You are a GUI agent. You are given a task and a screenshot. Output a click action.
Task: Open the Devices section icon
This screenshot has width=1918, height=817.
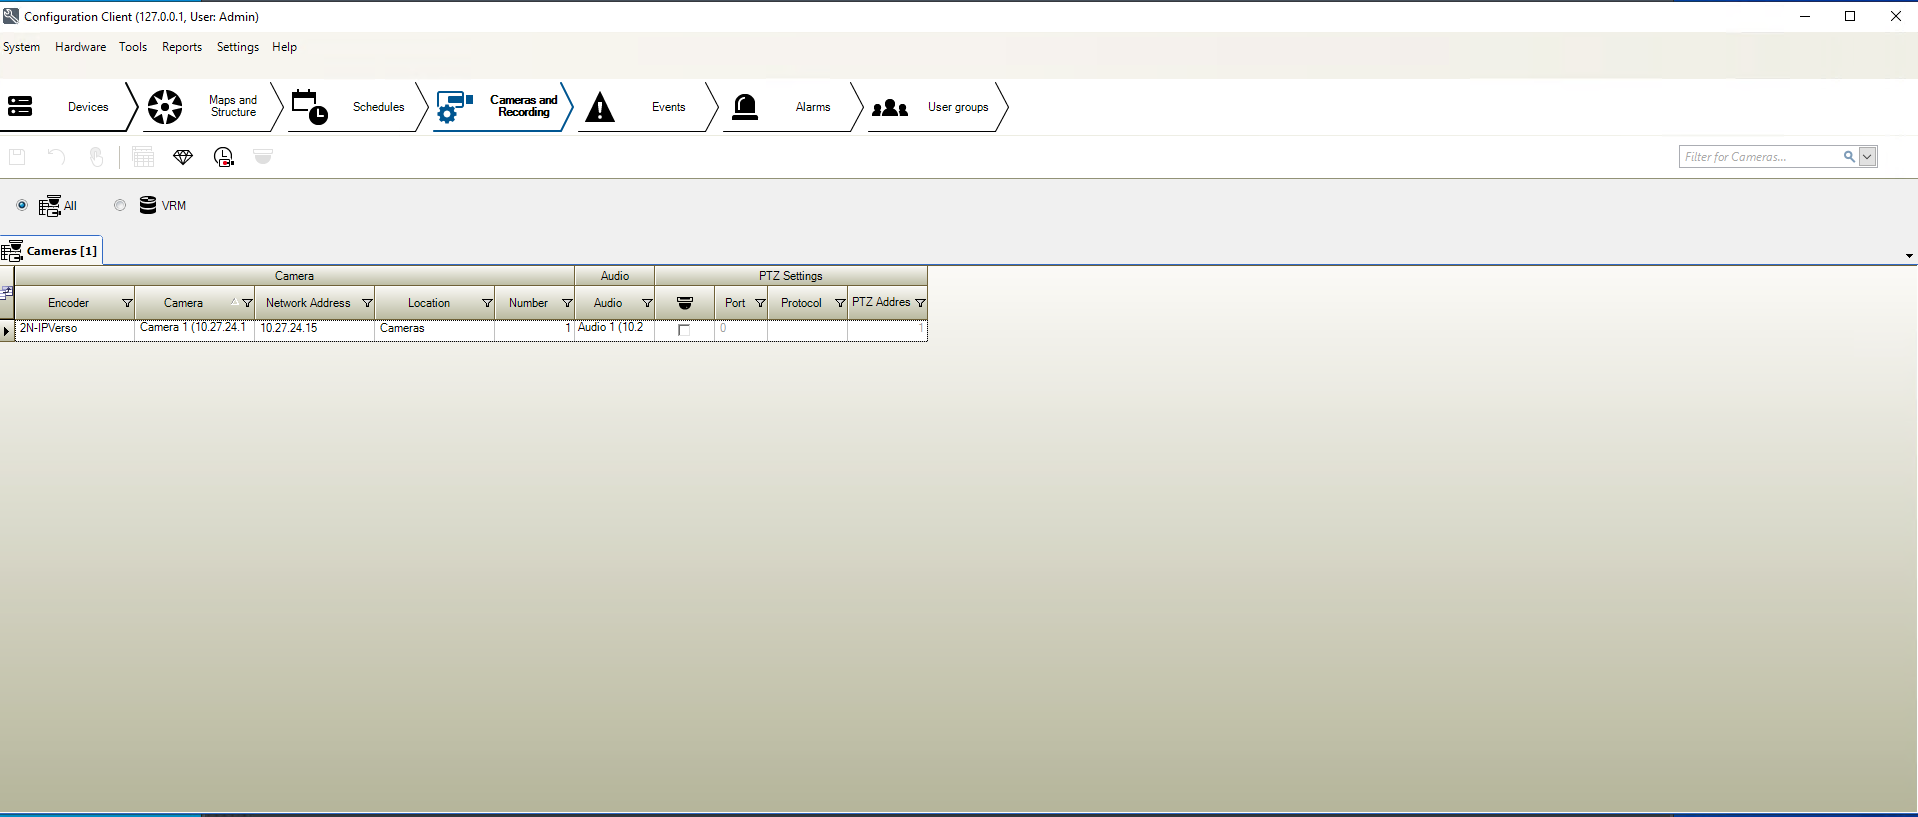point(20,106)
